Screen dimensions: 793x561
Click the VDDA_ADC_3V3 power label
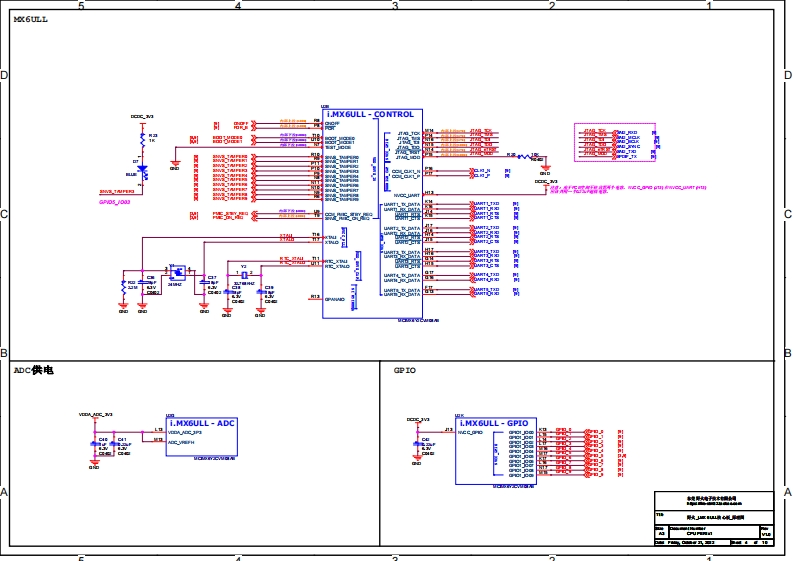click(x=96, y=414)
